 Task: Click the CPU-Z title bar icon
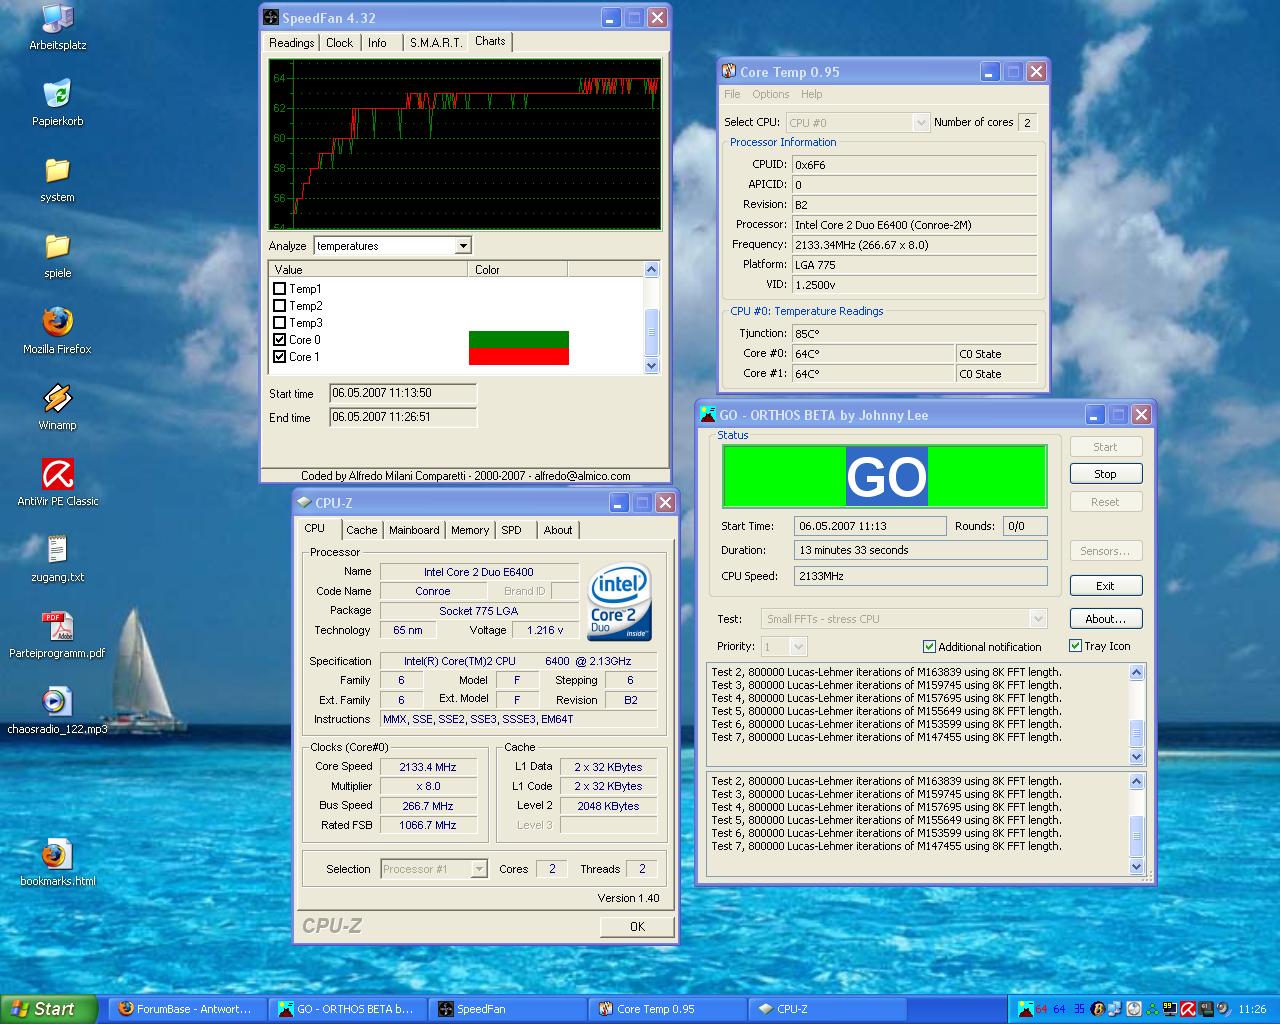click(x=304, y=503)
